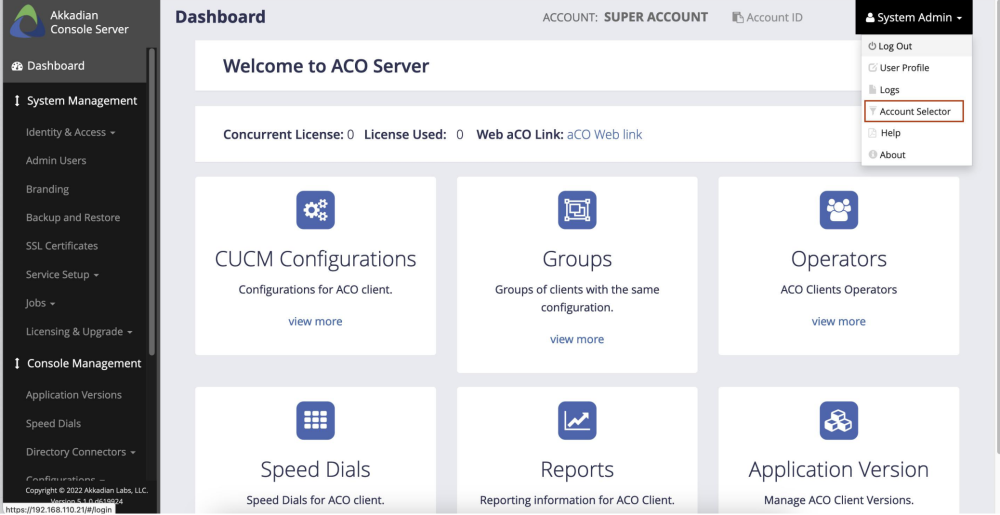
Task: Click the Speed Dials grid icon
Action: pos(315,420)
